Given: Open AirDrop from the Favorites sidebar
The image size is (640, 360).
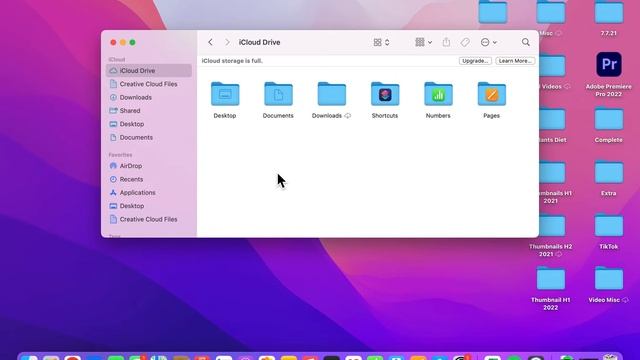Looking at the screenshot, I should [149, 166].
